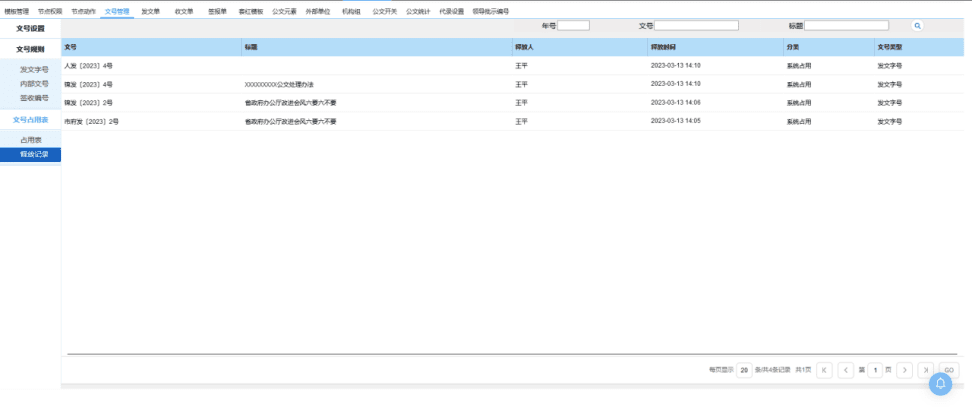The image size is (972, 414).
Task: Select 文号占用表 in the sidebar
Action: pyautogui.click(x=30, y=120)
